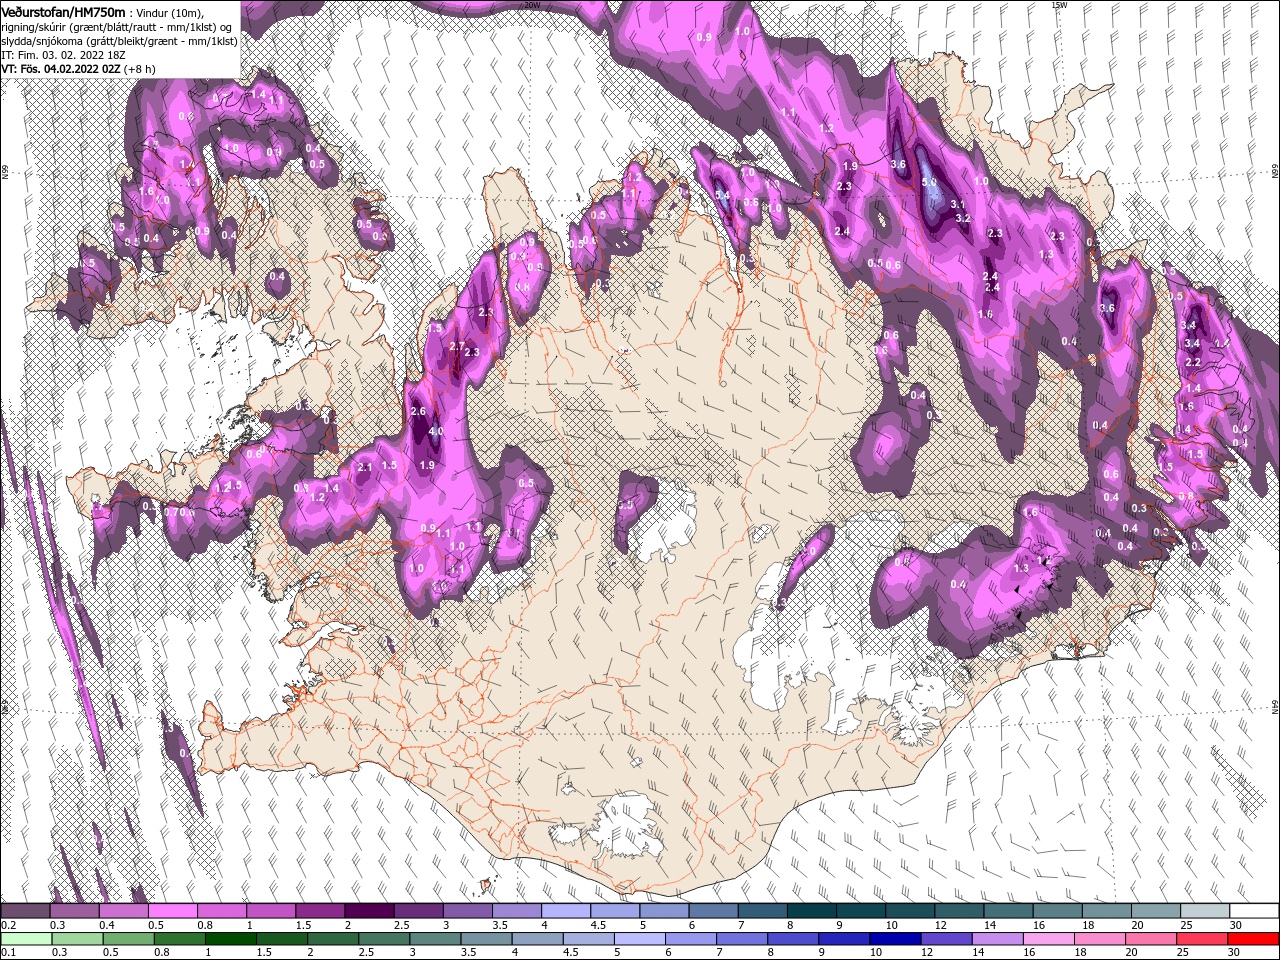Image resolution: width=1280 pixels, height=960 pixels.
Task: Click the 2.7 snowfall value on the map
Action: click(x=457, y=346)
